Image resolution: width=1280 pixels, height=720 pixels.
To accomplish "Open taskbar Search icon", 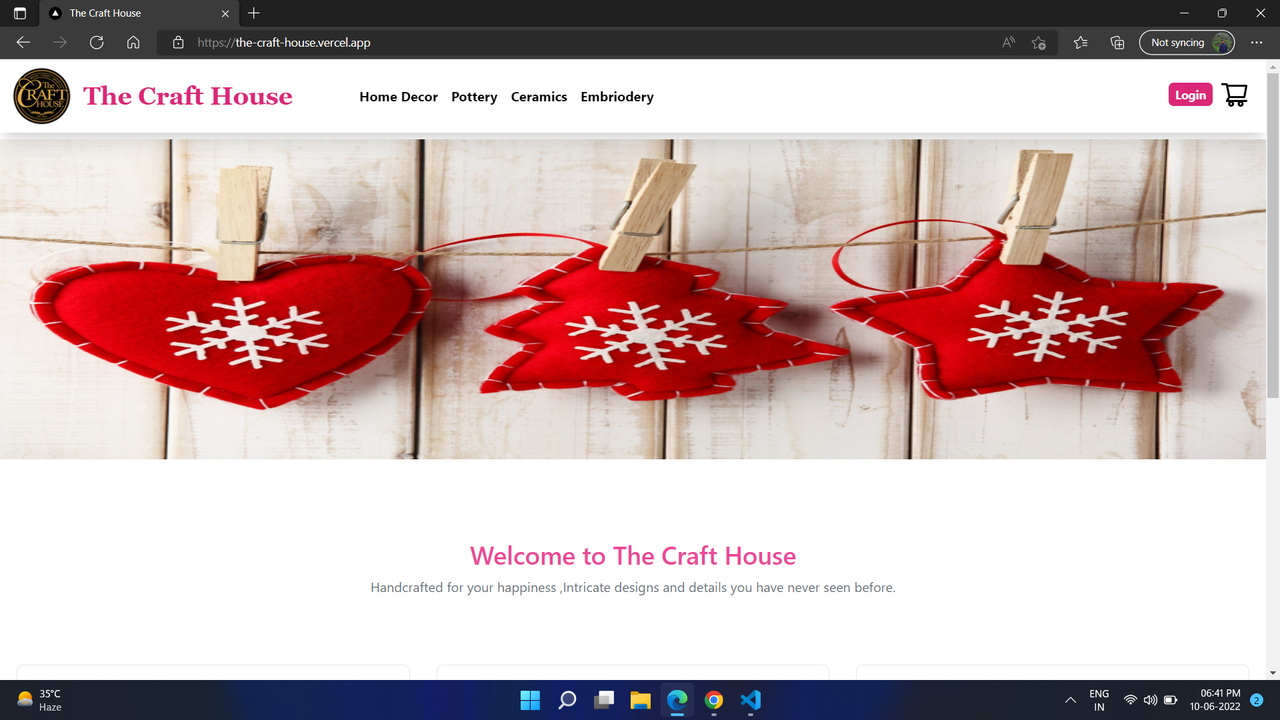I will click(567, 700).
